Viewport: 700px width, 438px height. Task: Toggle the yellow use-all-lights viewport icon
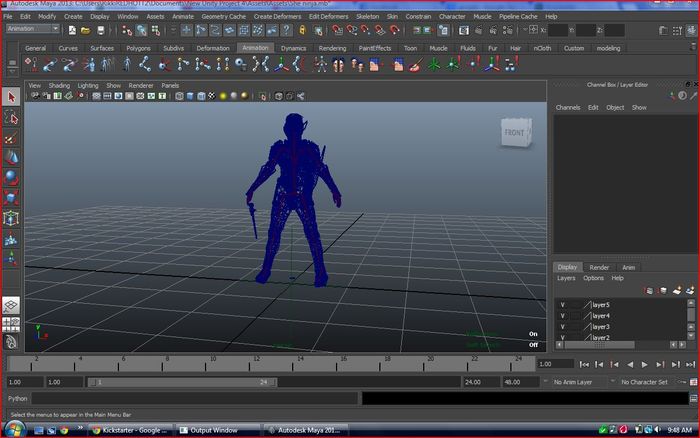223,96
